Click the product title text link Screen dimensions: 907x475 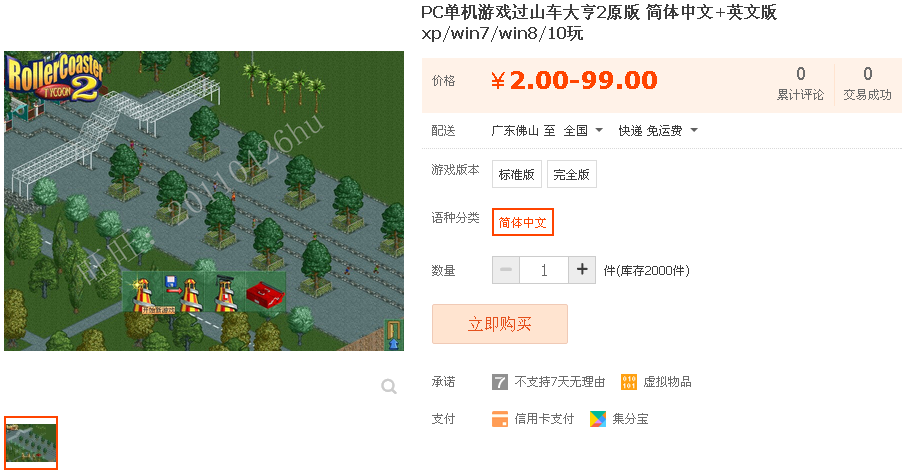[599, 22]
